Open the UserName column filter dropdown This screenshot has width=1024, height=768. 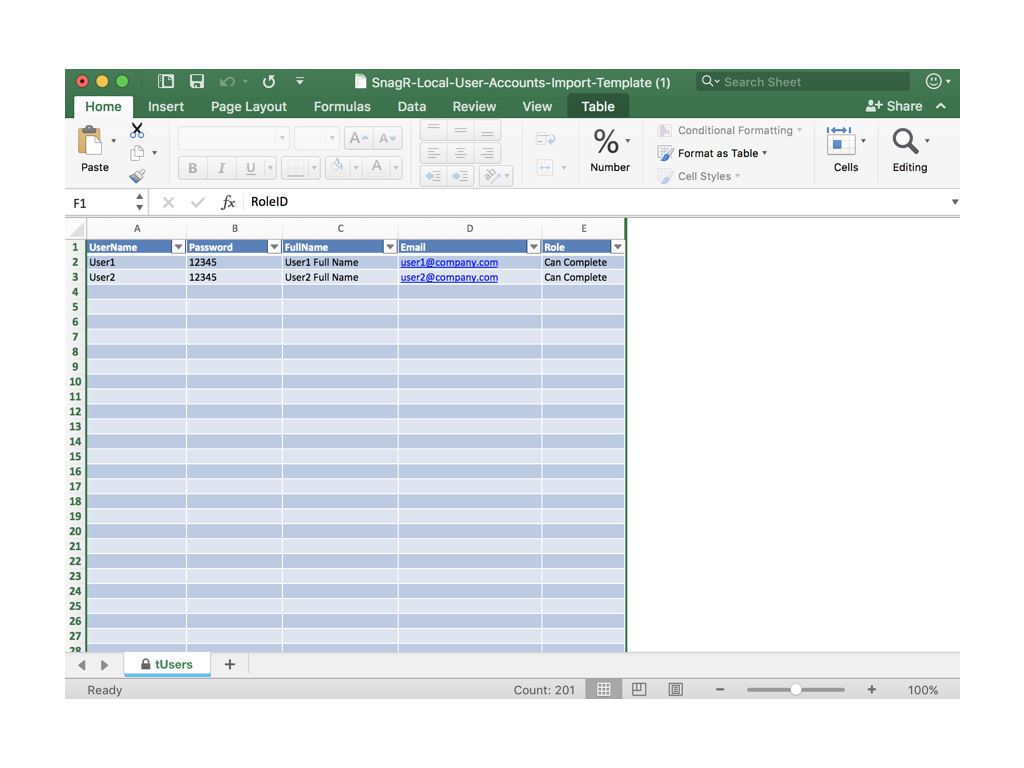178,247
